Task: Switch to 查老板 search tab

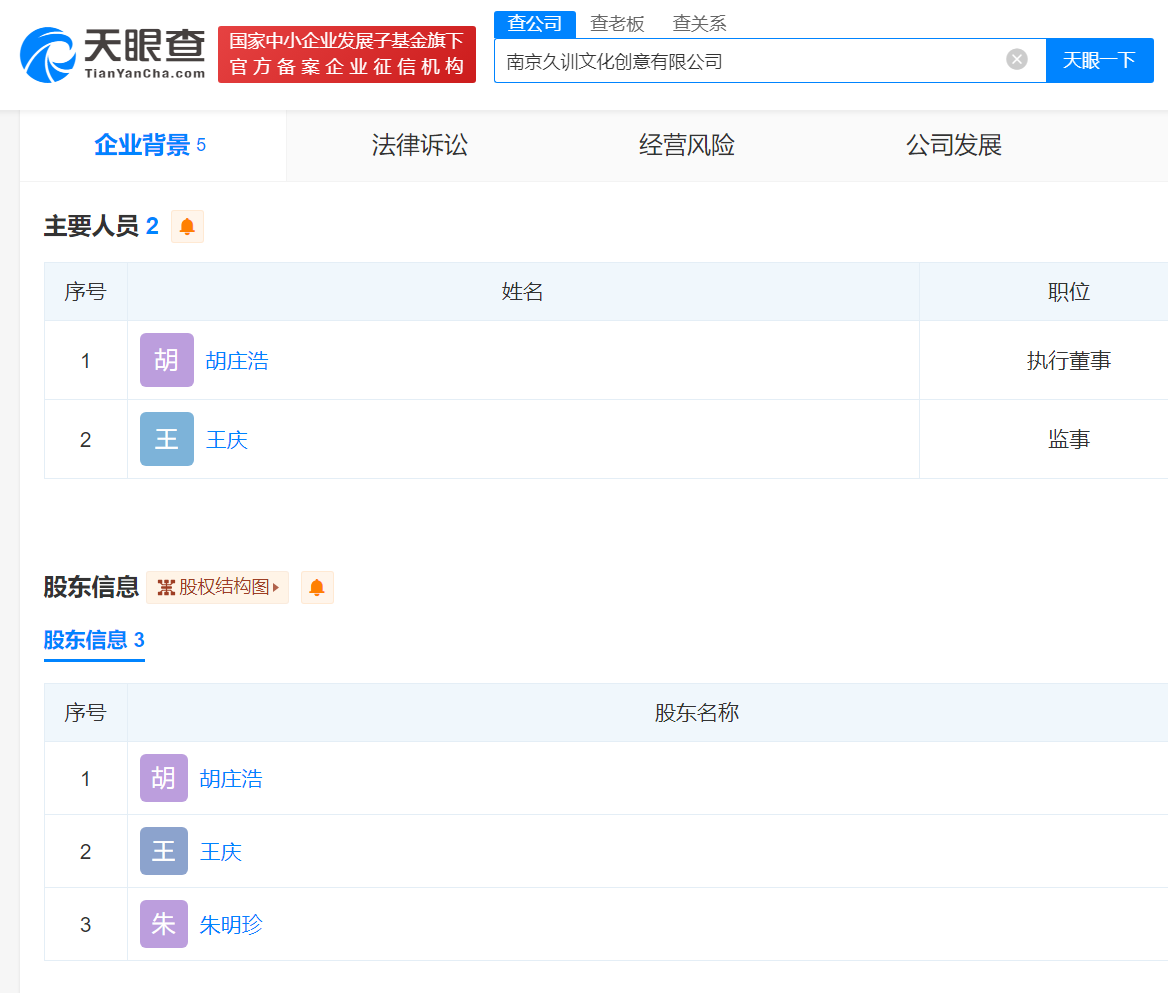Action: (617, 24)
